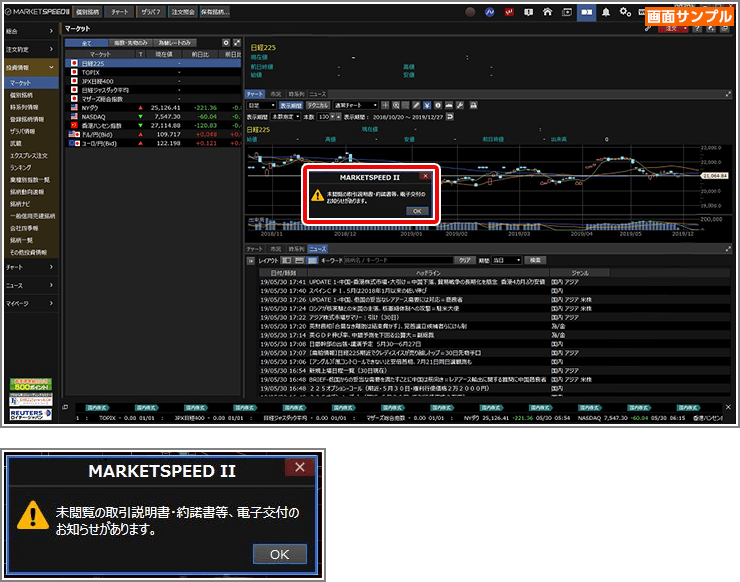Collapse the 投資情報 sidebar section
The image size is (740, 582).
point(31,67)
